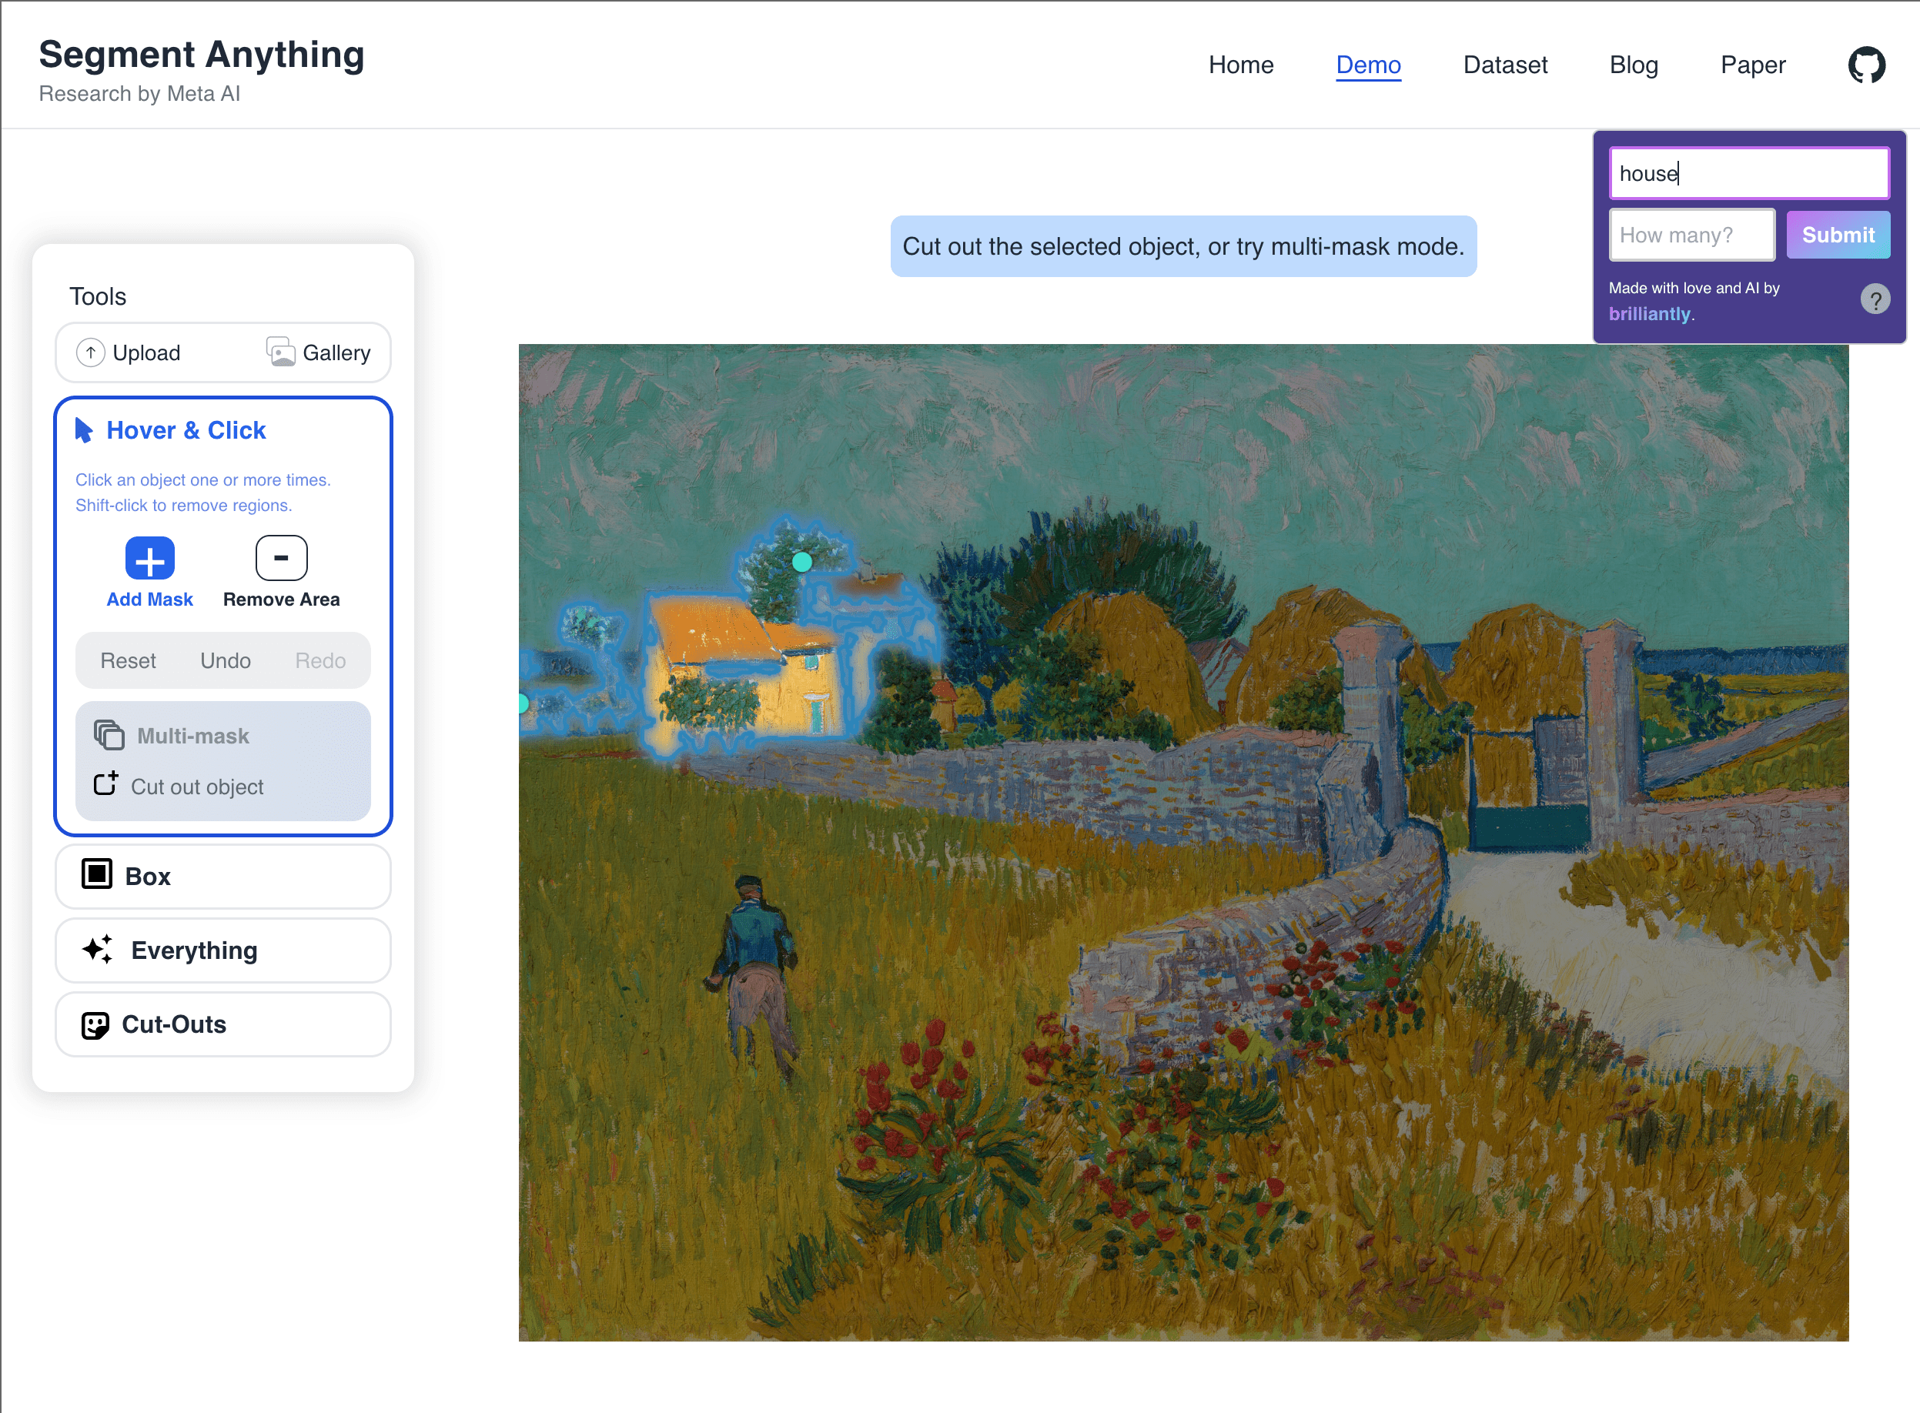Click the highlighted yellow farmhouse
1920x1413 pixels.
(745, 665)
